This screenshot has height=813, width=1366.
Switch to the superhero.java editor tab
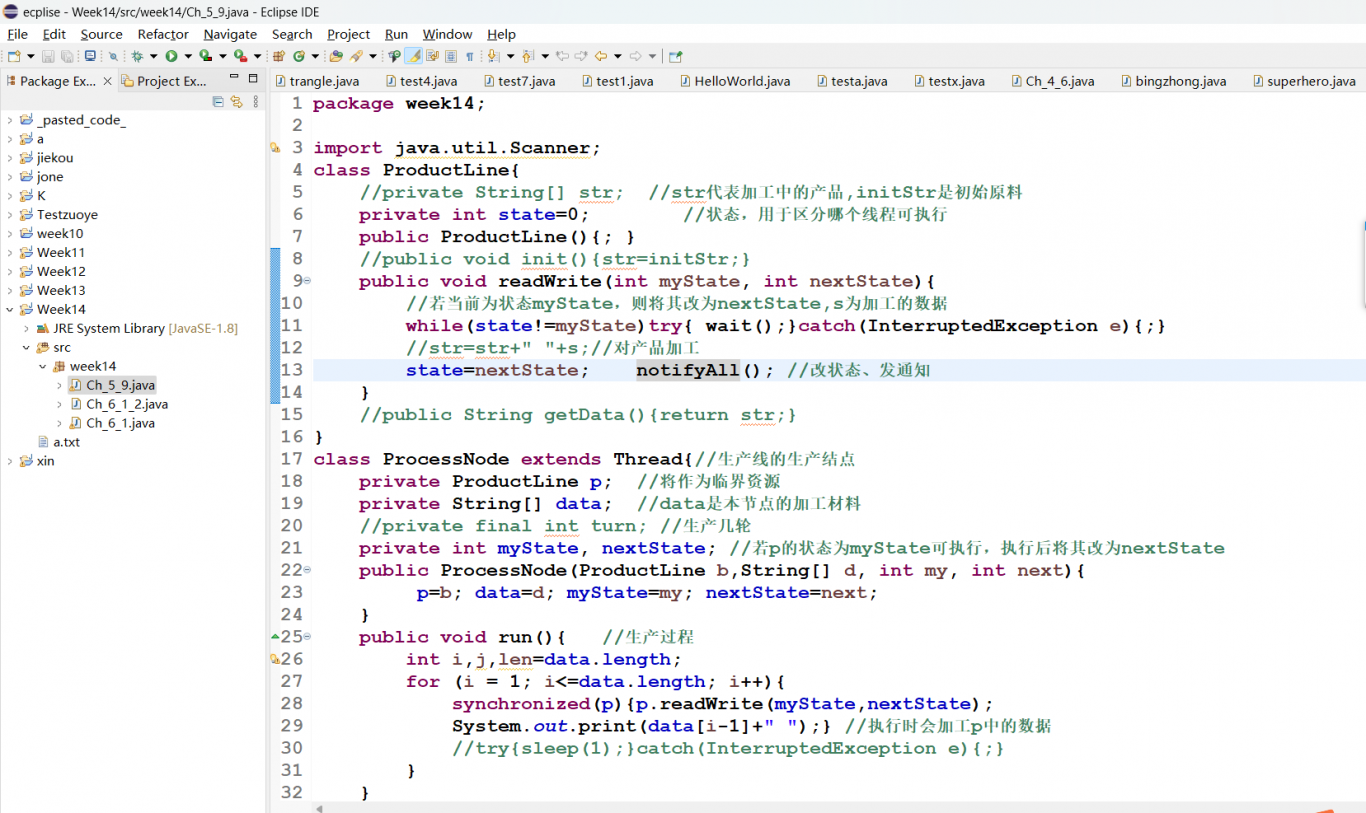[x=1303, y=81]
